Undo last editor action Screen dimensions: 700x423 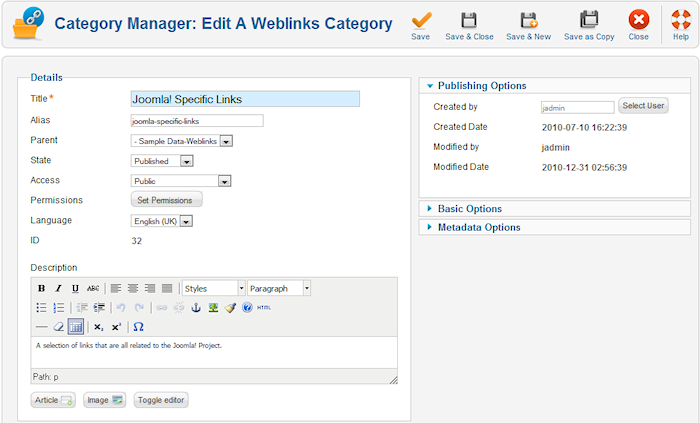[x=121, y=307]
